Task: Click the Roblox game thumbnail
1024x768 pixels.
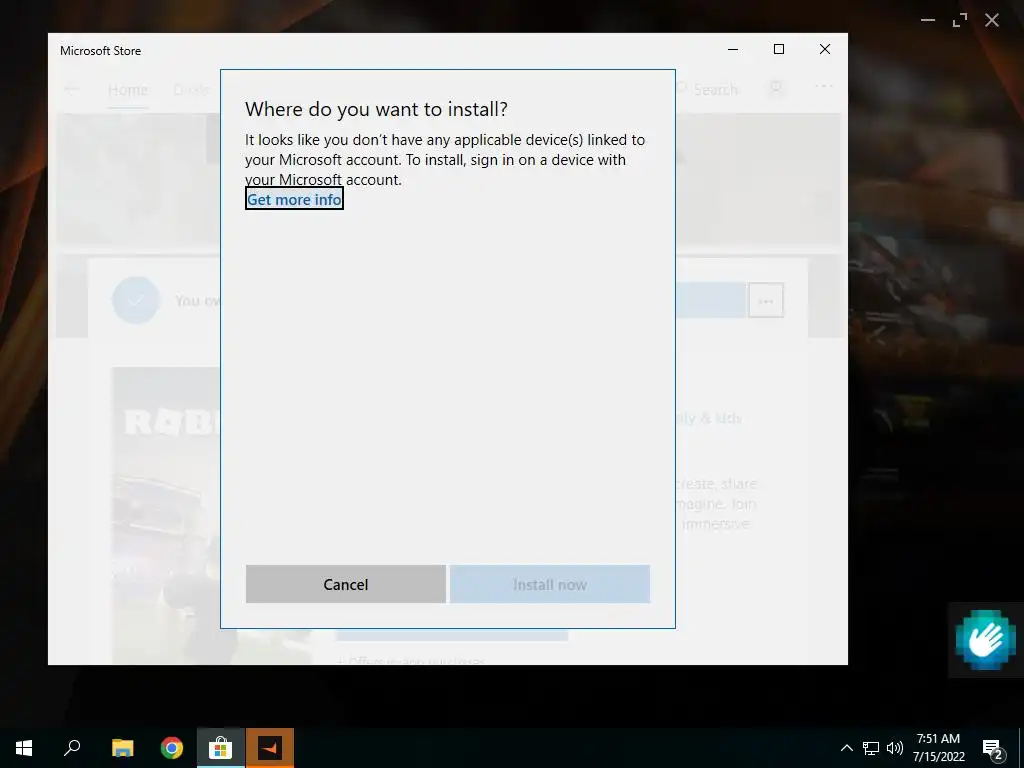Action: (x=165, y=515)
